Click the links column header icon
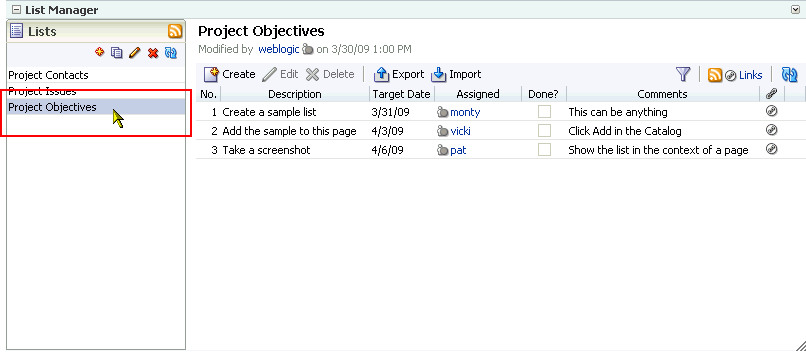This screenshot has height=362, width=806. coord(771,94)
